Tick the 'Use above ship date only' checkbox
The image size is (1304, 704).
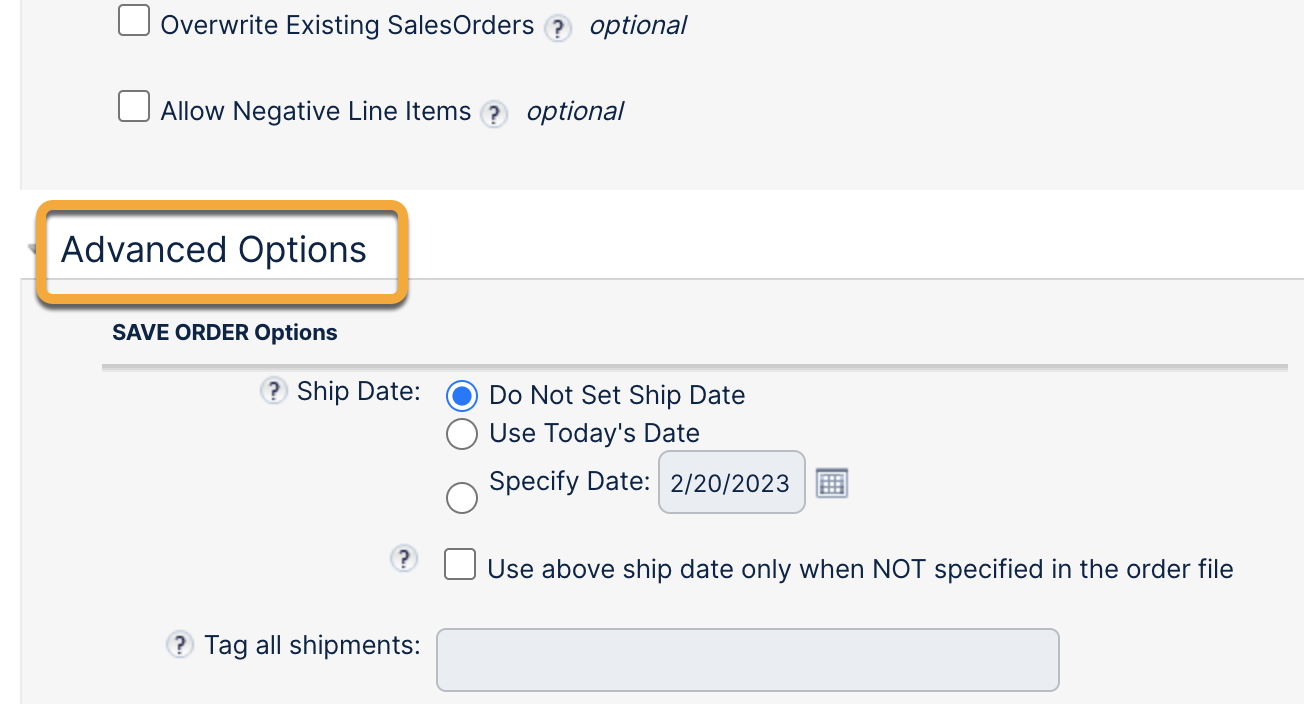point(460,565)
